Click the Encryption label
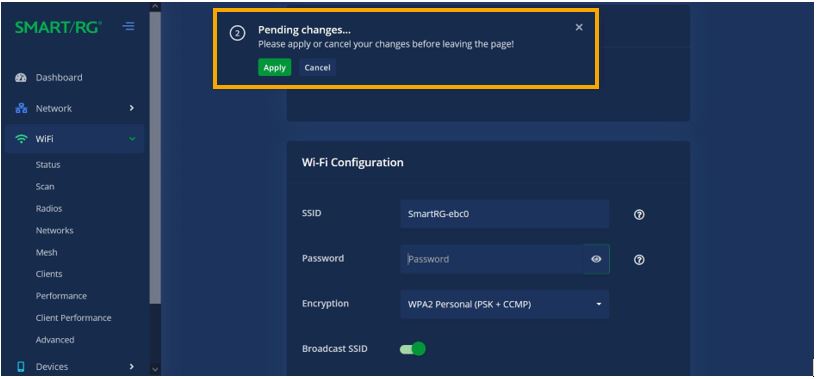The width and height of the screenshot is (817, 379). [326, 303]
